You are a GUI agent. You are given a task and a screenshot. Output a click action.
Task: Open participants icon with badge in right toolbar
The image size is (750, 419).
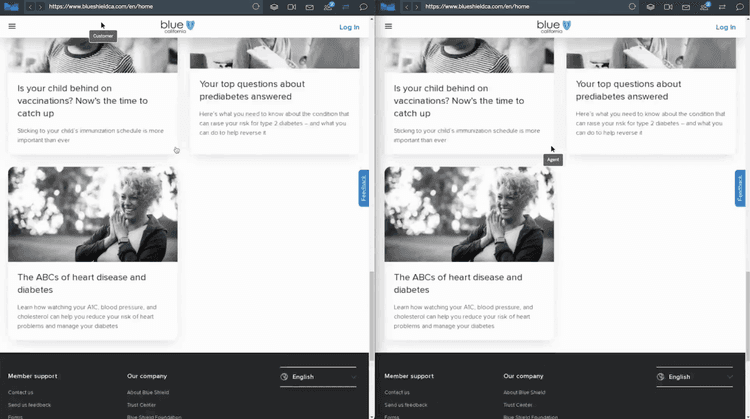pos(705,7)
